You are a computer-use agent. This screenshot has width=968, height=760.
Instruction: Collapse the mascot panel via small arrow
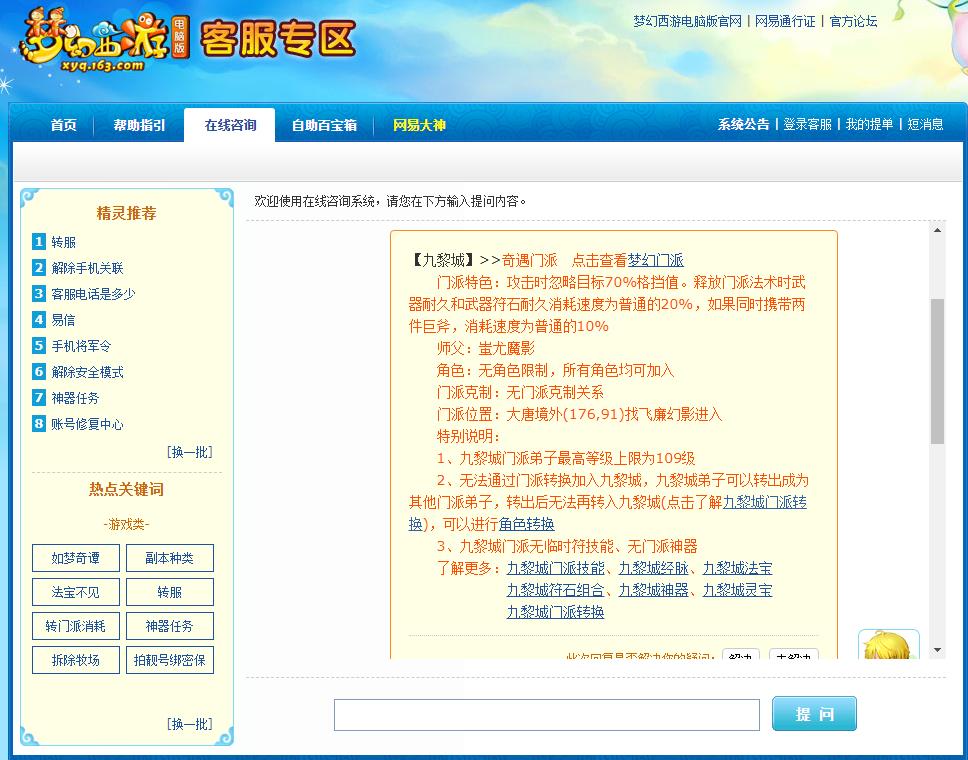937,650
